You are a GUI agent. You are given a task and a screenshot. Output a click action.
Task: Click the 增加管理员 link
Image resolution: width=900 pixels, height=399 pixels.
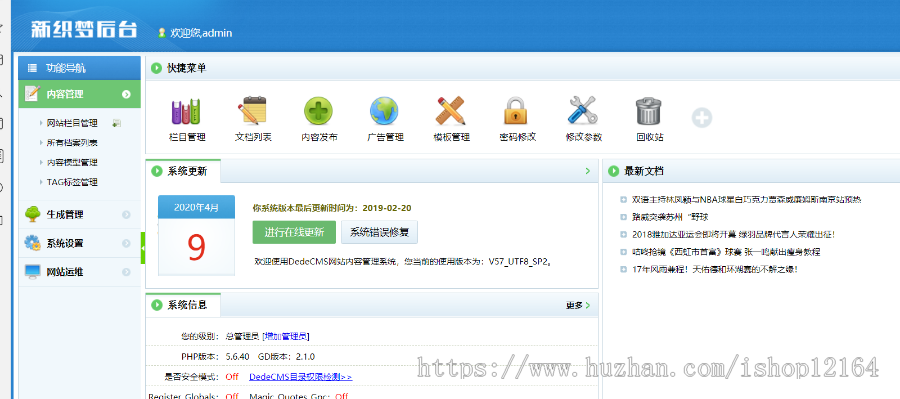click(286, 336)
